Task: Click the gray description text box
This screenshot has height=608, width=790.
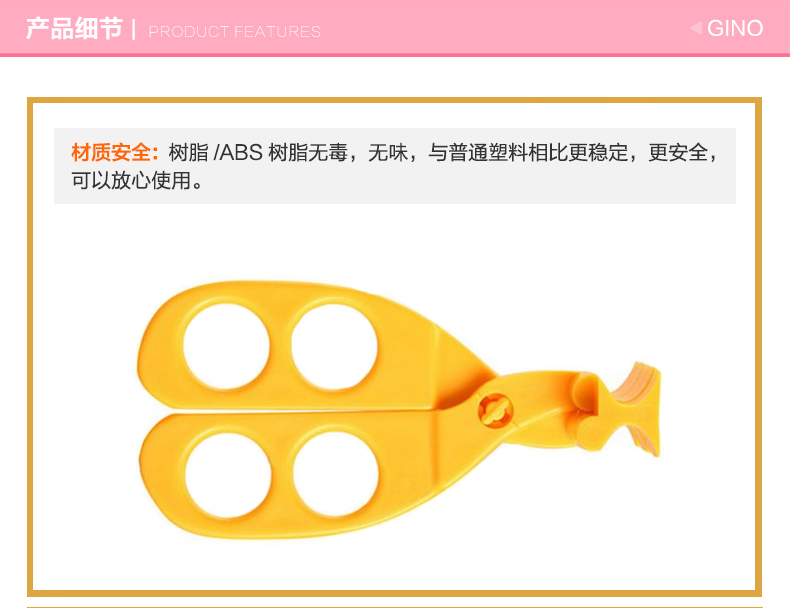Action: [395, 166]
